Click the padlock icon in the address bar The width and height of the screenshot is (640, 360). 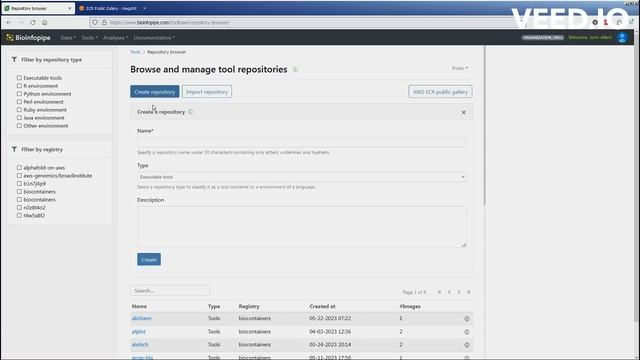104,22
